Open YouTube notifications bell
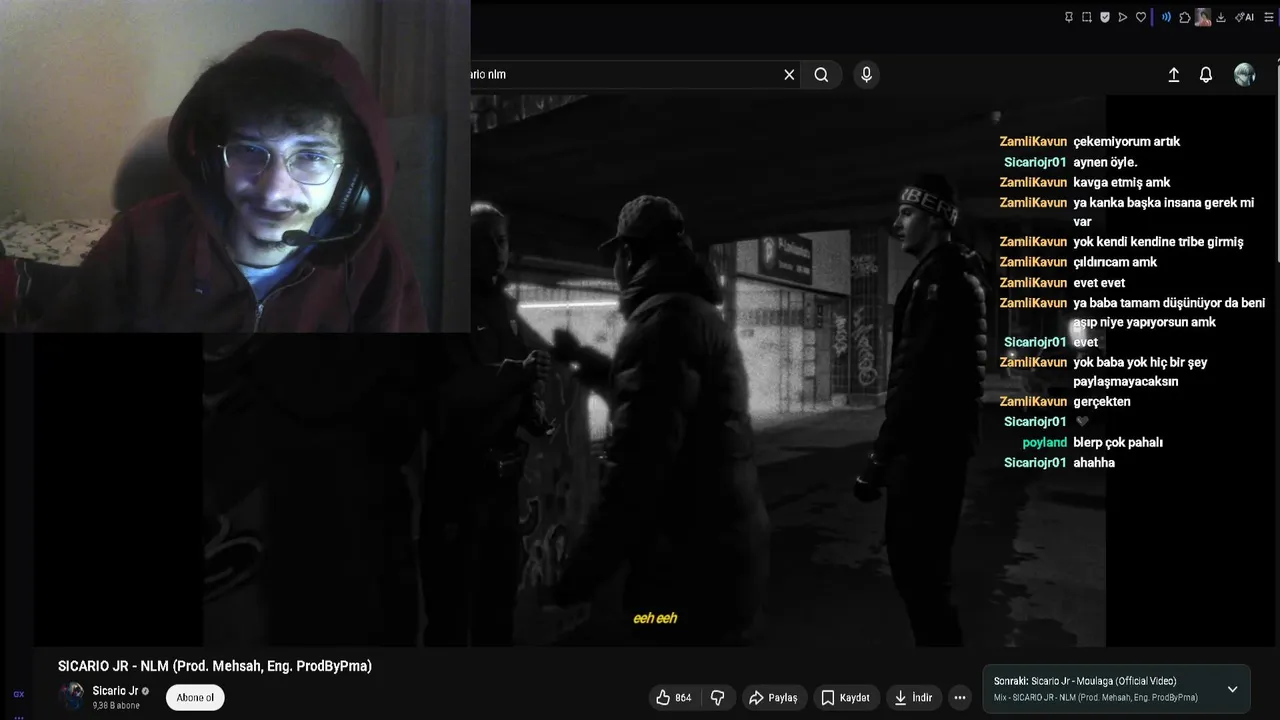This screenshot has height=720, width=1280. [1206, 75]
